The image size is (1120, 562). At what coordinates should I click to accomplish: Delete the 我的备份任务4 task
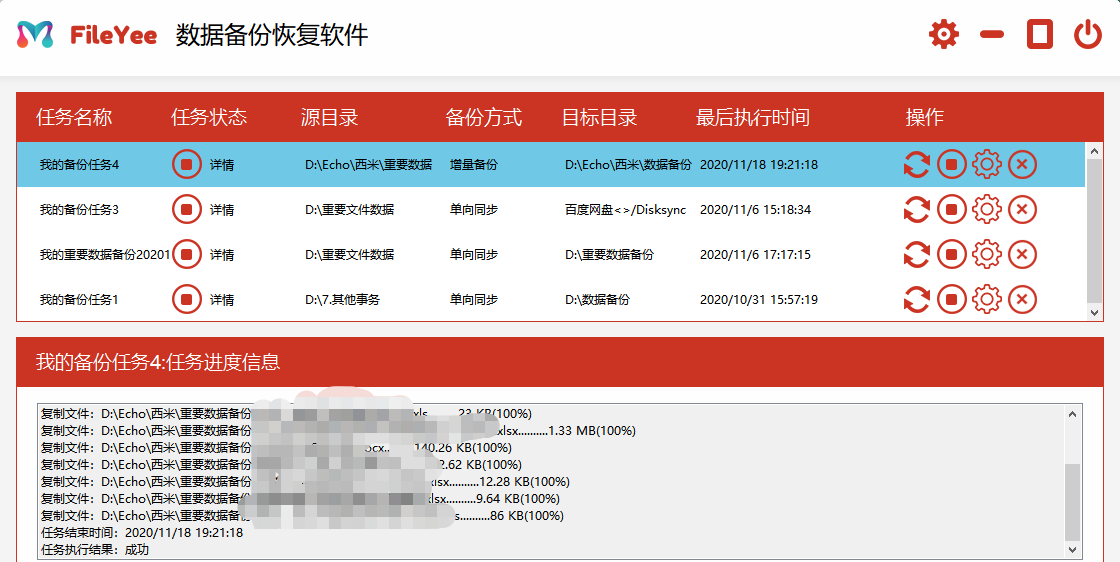point(1022,164)
